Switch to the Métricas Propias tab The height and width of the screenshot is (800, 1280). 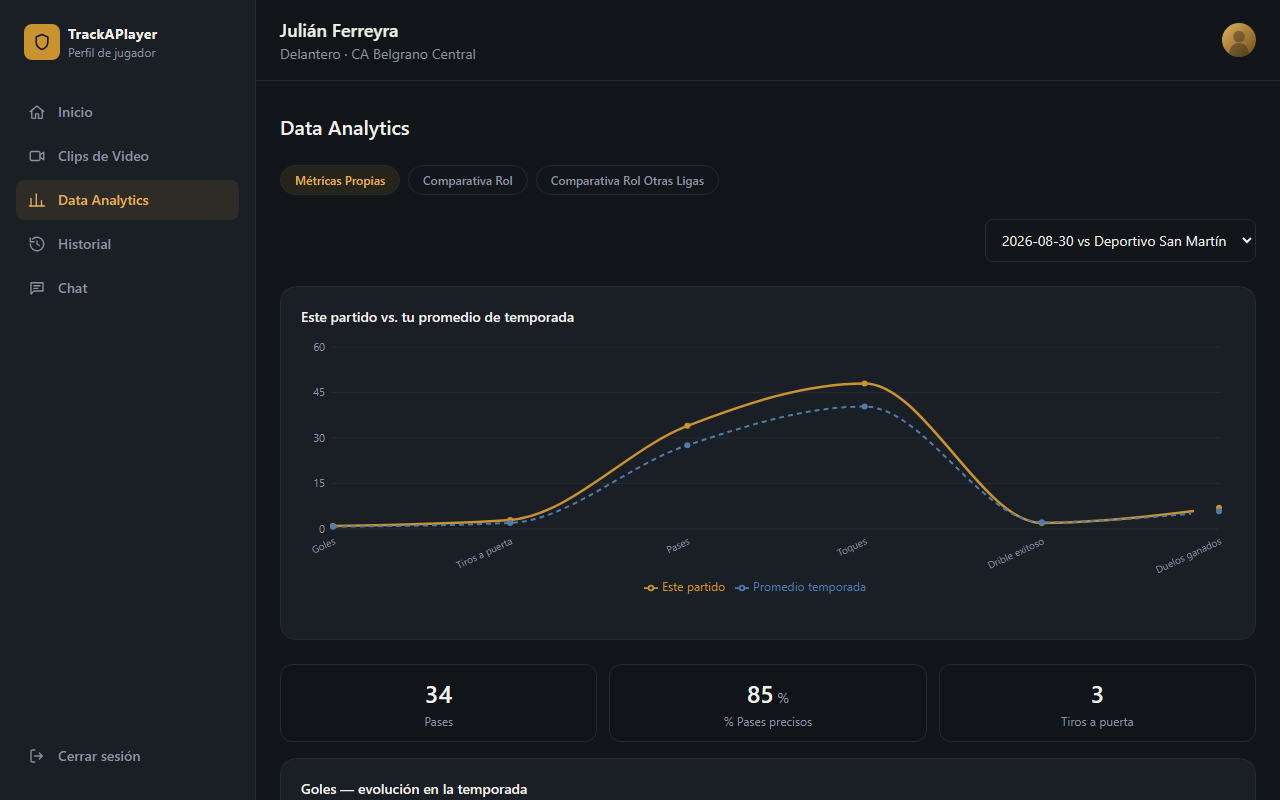pyautogui.click(x=340, y=181)
